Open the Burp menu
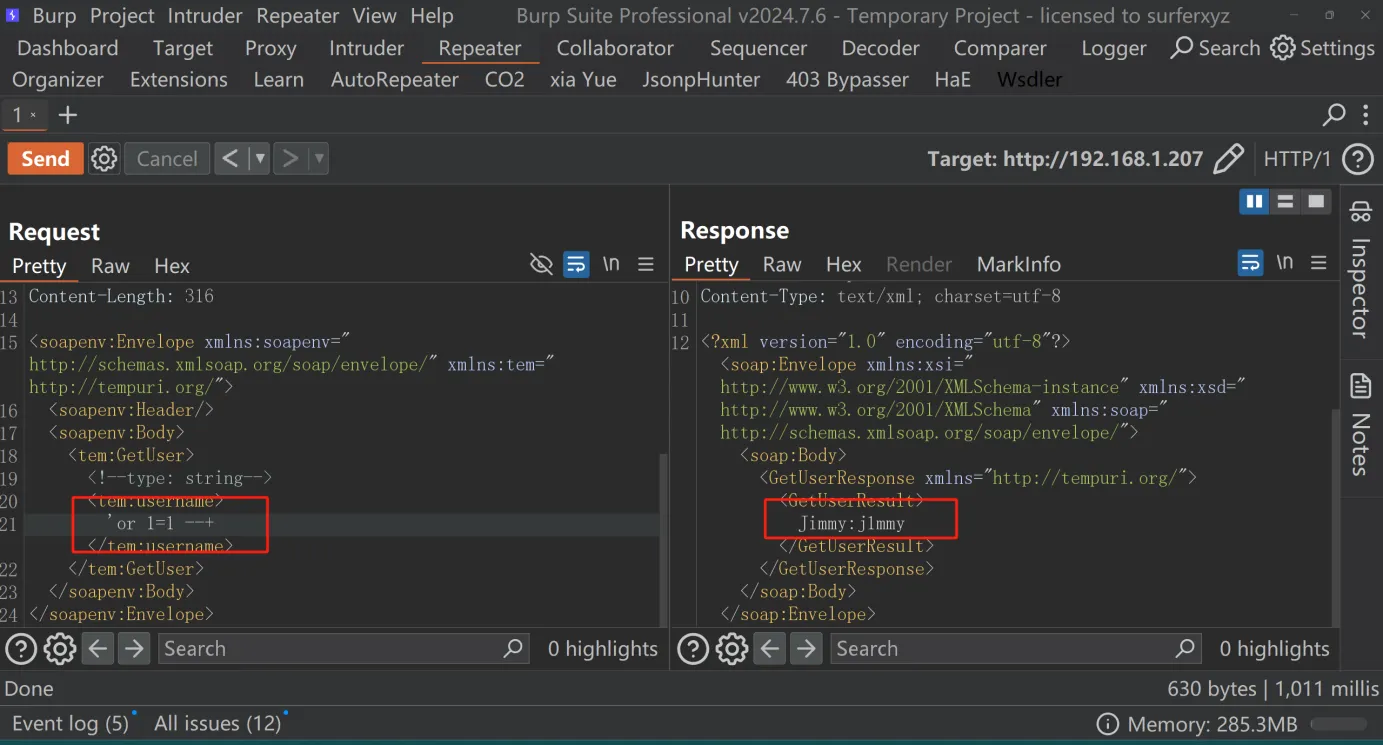1383x745 pixels. 55,16
